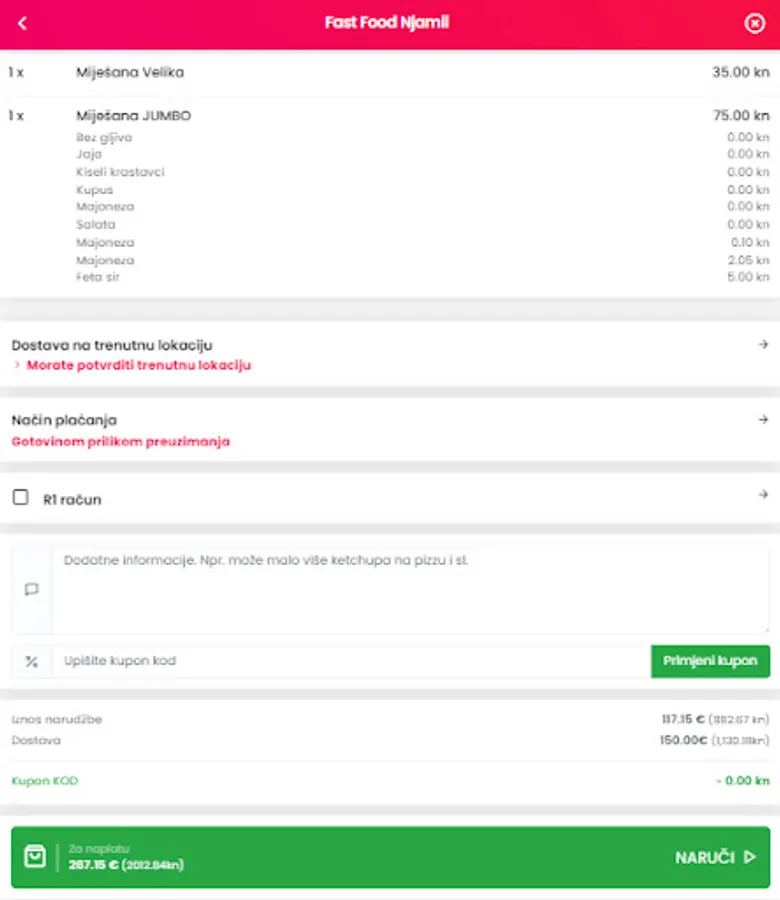Click the Feta sir extra row
The height and width of the screenshot is (900, 780).
tap(98, 277)
